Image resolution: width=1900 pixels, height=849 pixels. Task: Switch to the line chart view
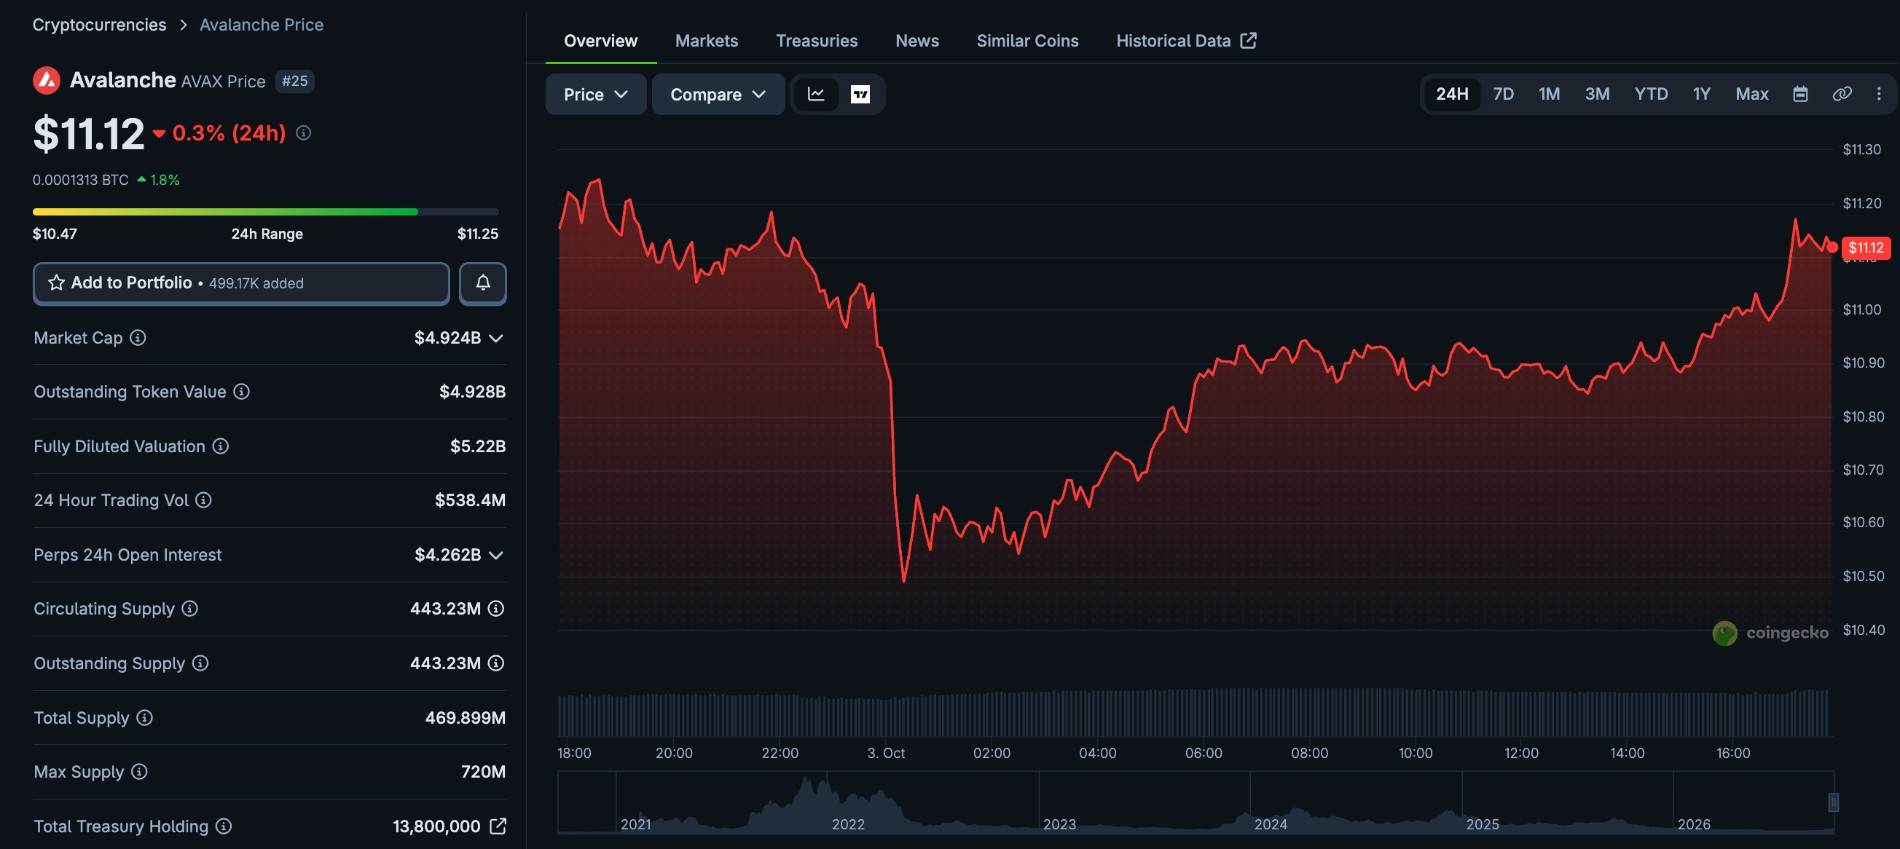pyautogui.click(x=816, y=94)
